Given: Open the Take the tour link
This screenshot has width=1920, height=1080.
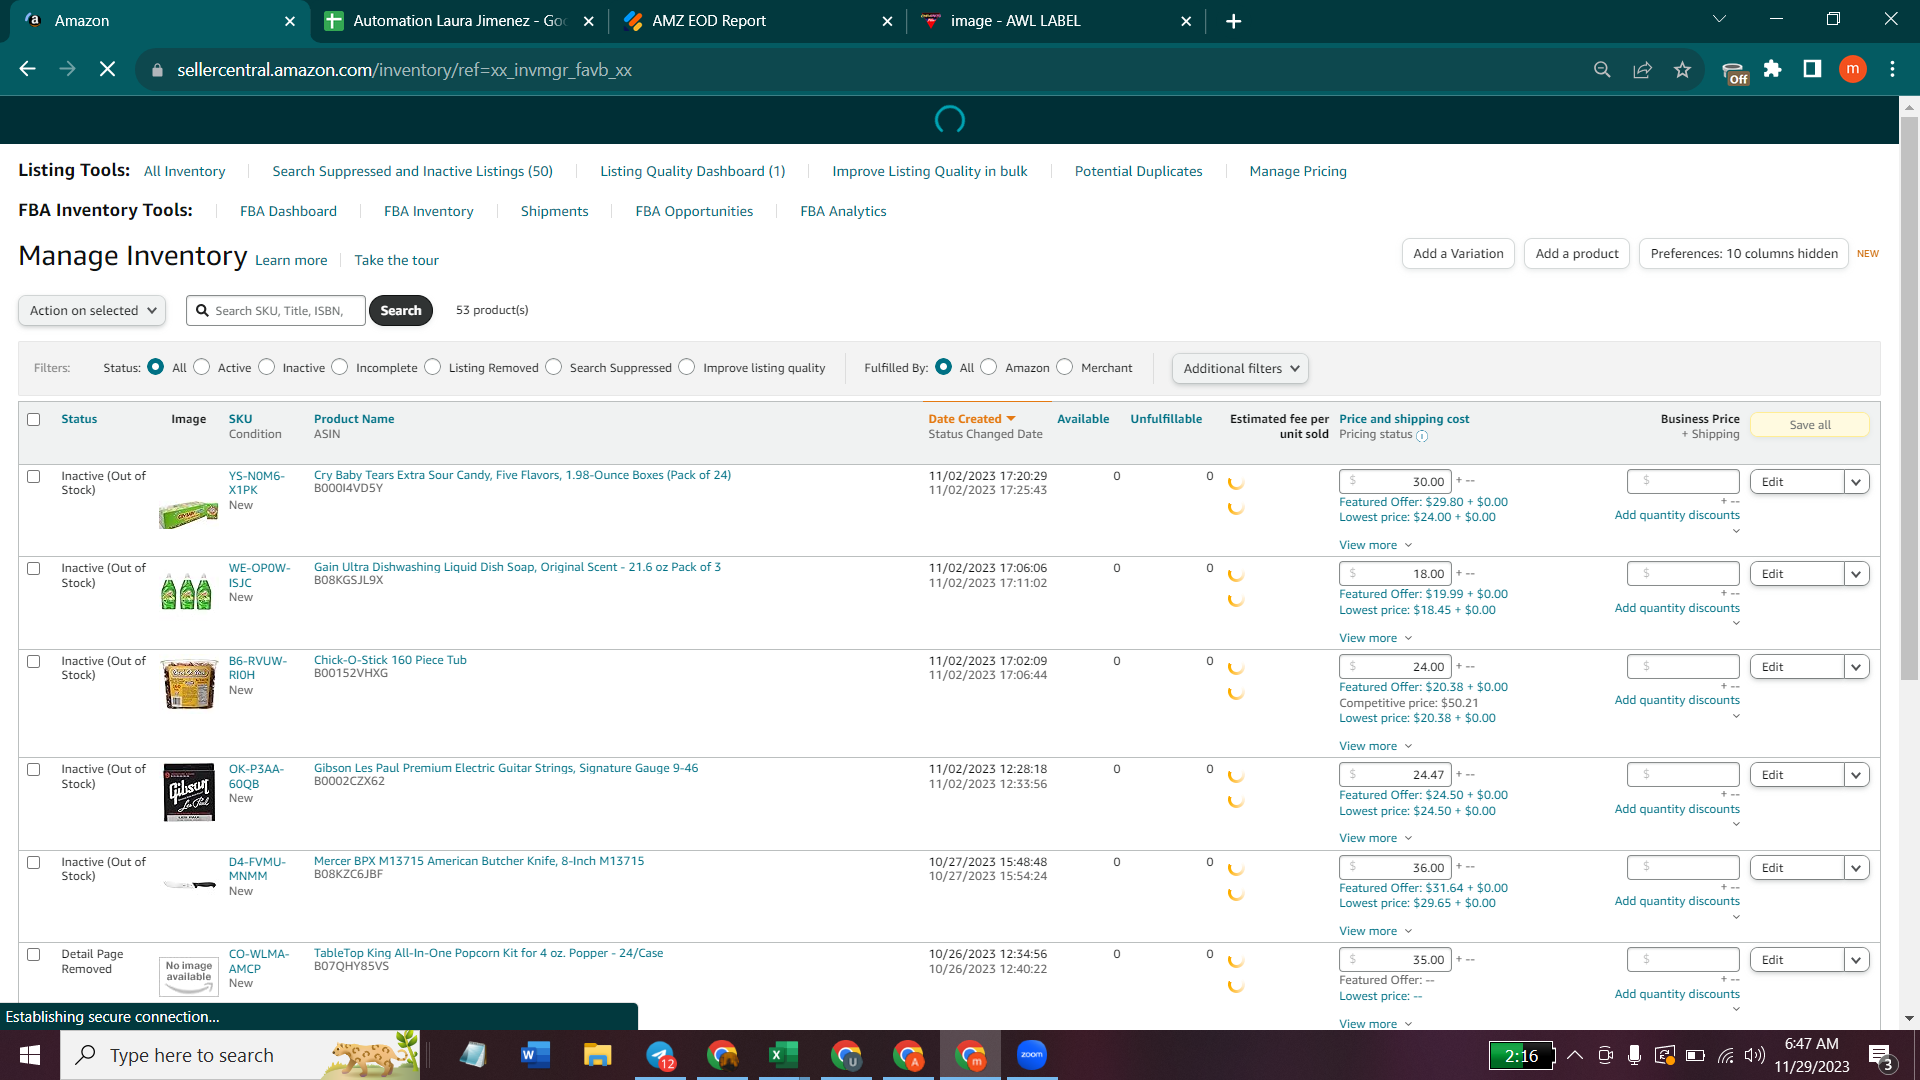Looking at the screenshot, I should click(x=396, y=261).
